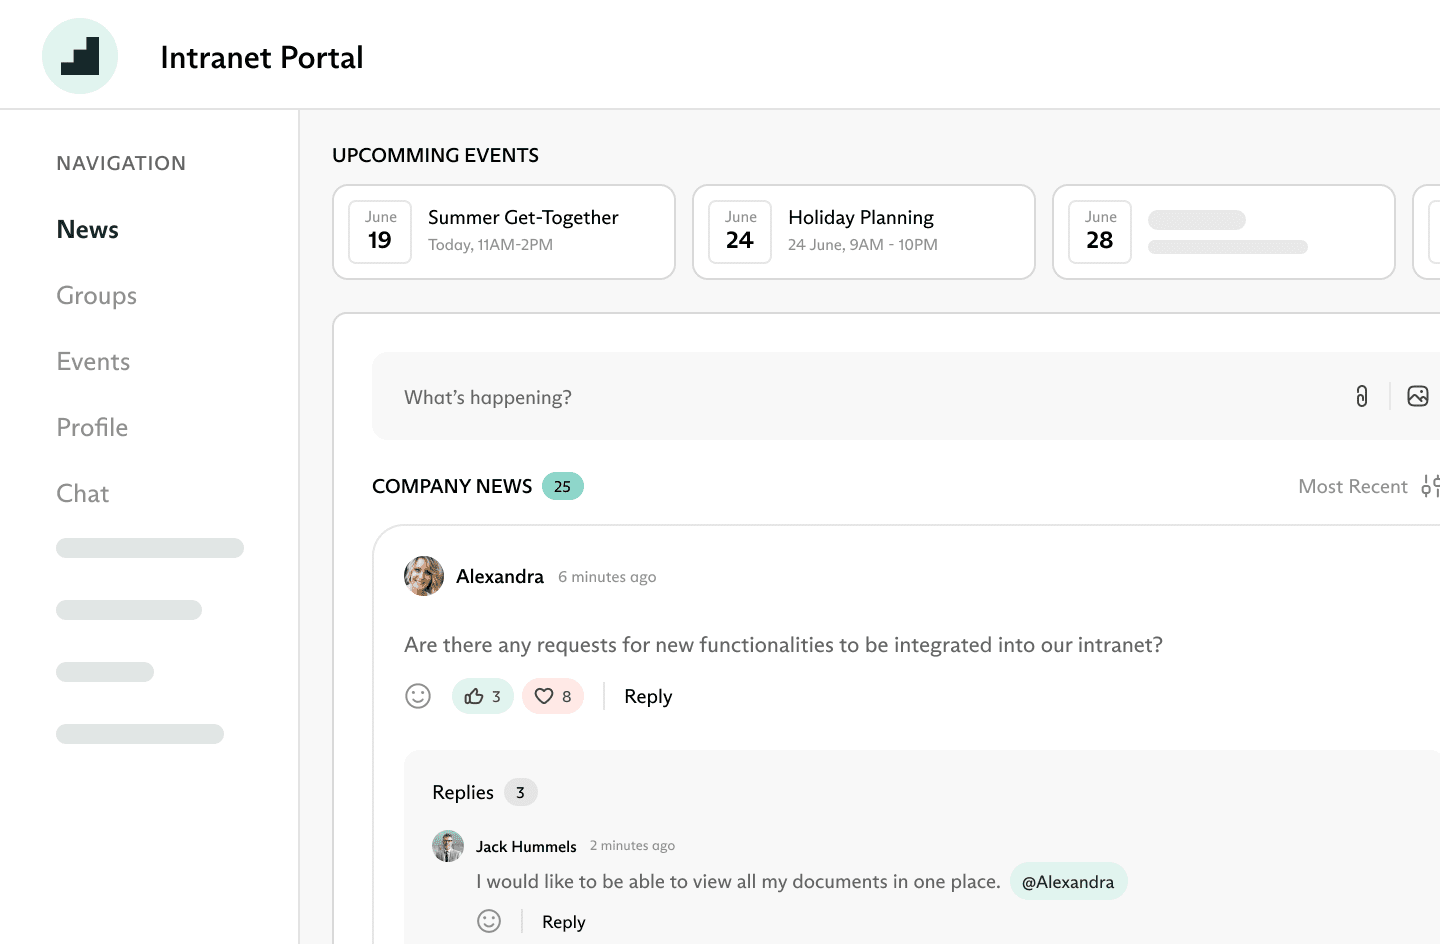1440x944 pixels.
Task: Open the Summer Get-Together event card
Action: 504,232
